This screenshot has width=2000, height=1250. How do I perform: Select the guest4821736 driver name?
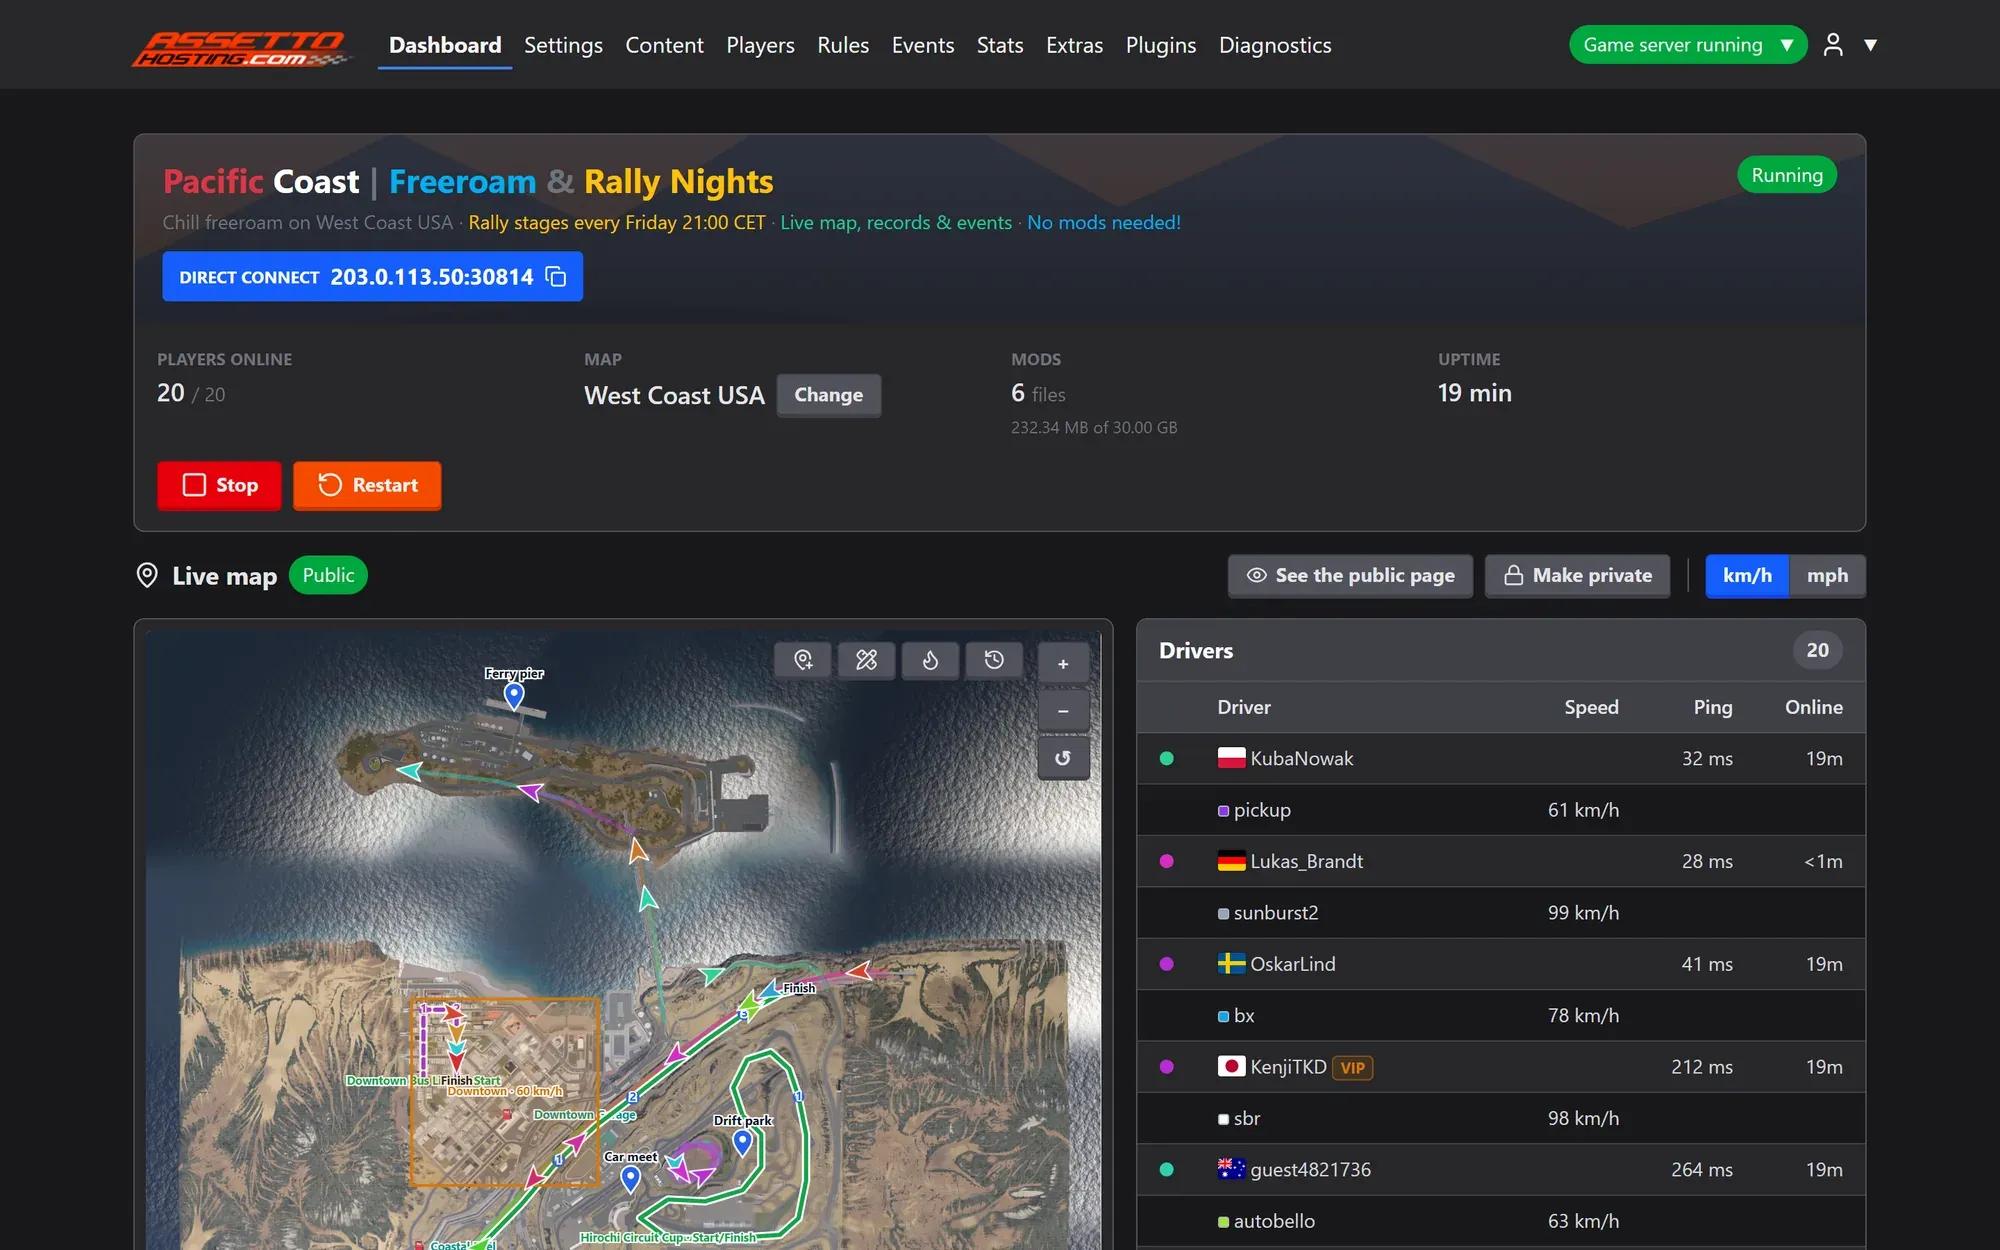(1310, 1169)
